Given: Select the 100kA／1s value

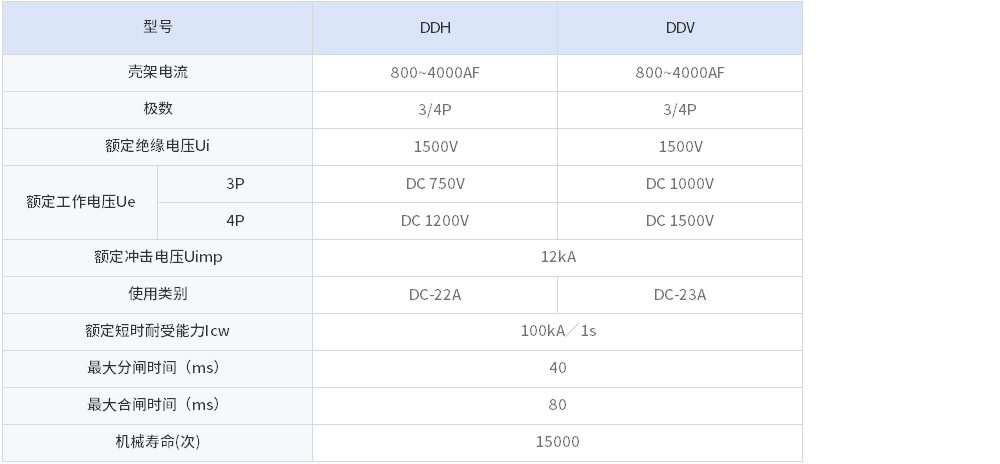Looking at the screenshot, I should 557,331.
